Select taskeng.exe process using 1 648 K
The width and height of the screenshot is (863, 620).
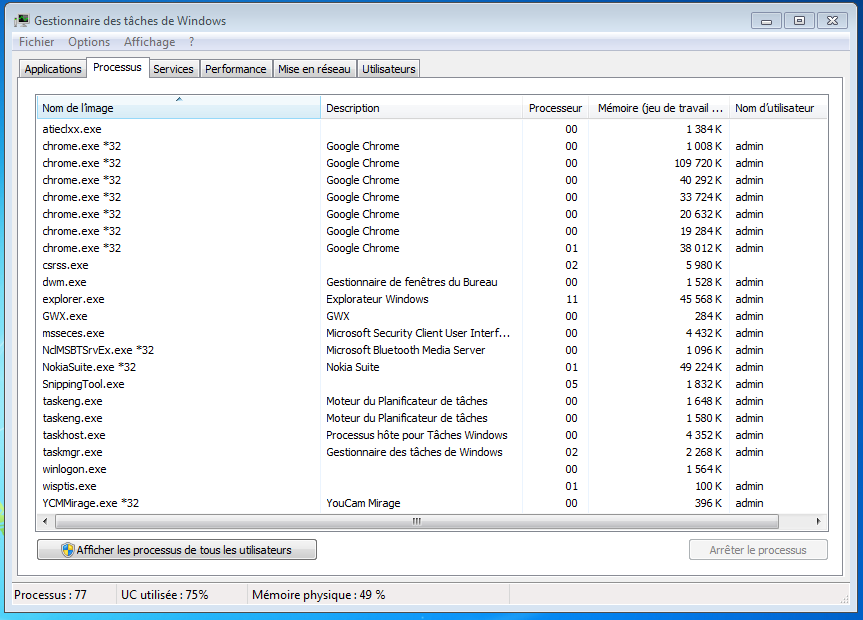pyautogui.click(x=432, y=401)
